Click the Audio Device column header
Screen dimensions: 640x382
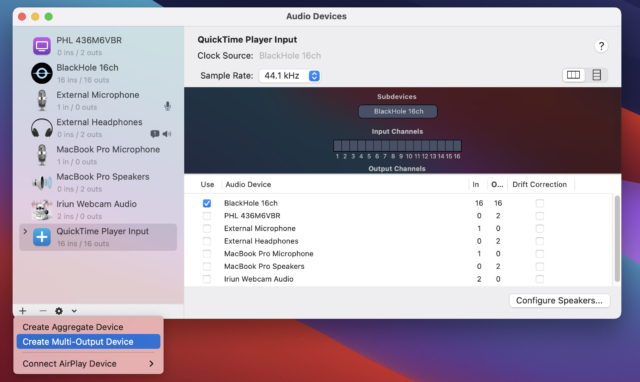(248, 184)
